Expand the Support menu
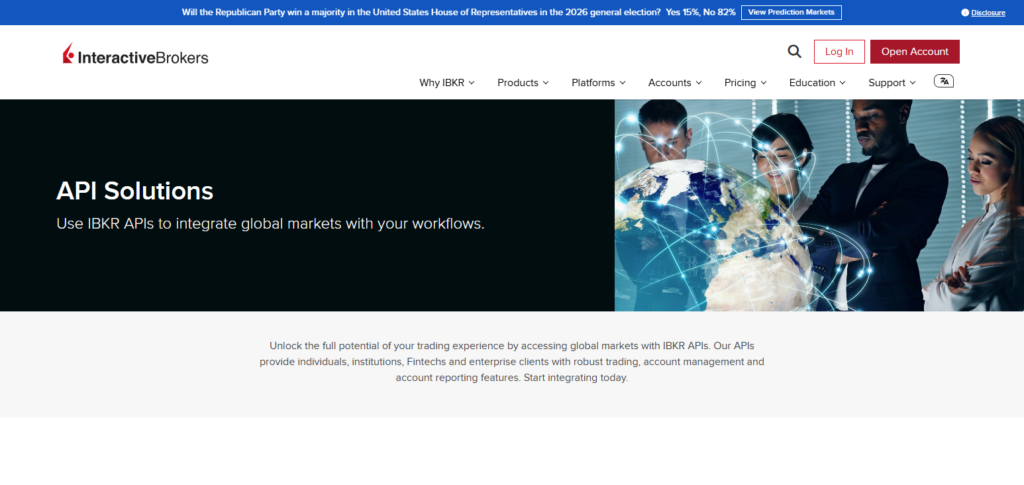The width and height of the screenshot is (1024, 485). 891,83
